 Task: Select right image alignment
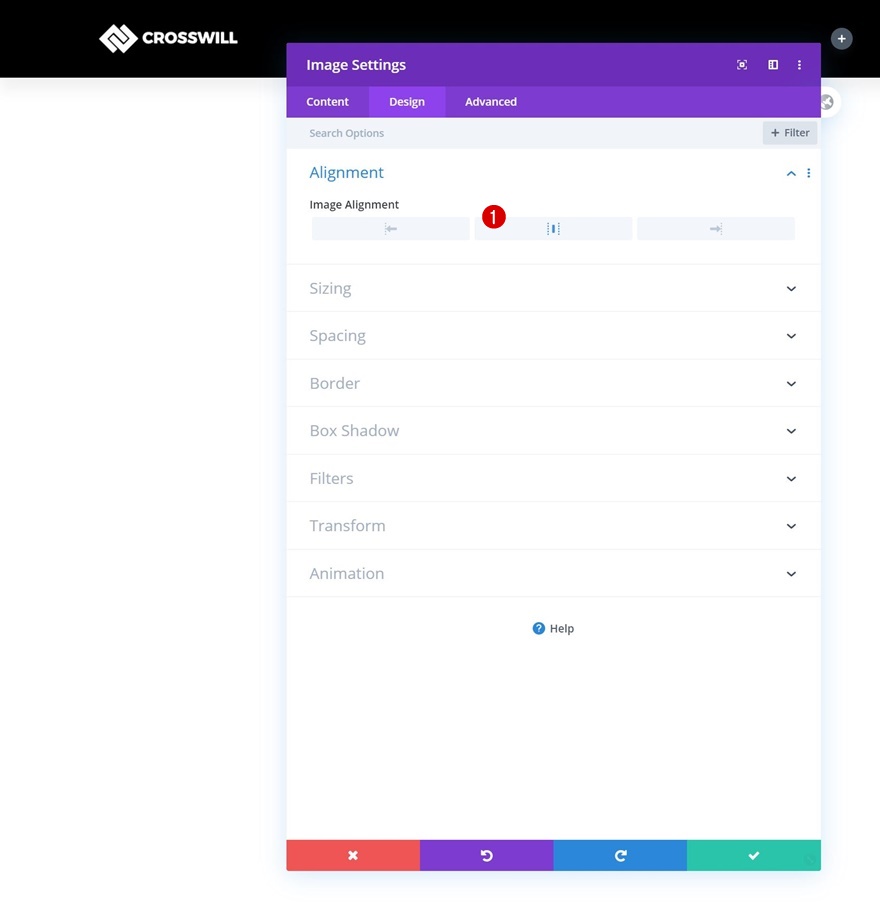click(716, 228)
